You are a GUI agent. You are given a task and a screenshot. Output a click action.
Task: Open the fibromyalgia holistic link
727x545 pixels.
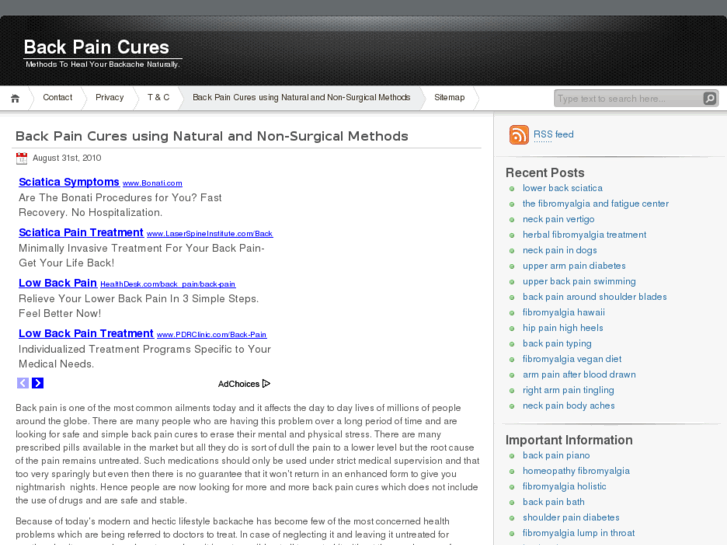(564, 487)
